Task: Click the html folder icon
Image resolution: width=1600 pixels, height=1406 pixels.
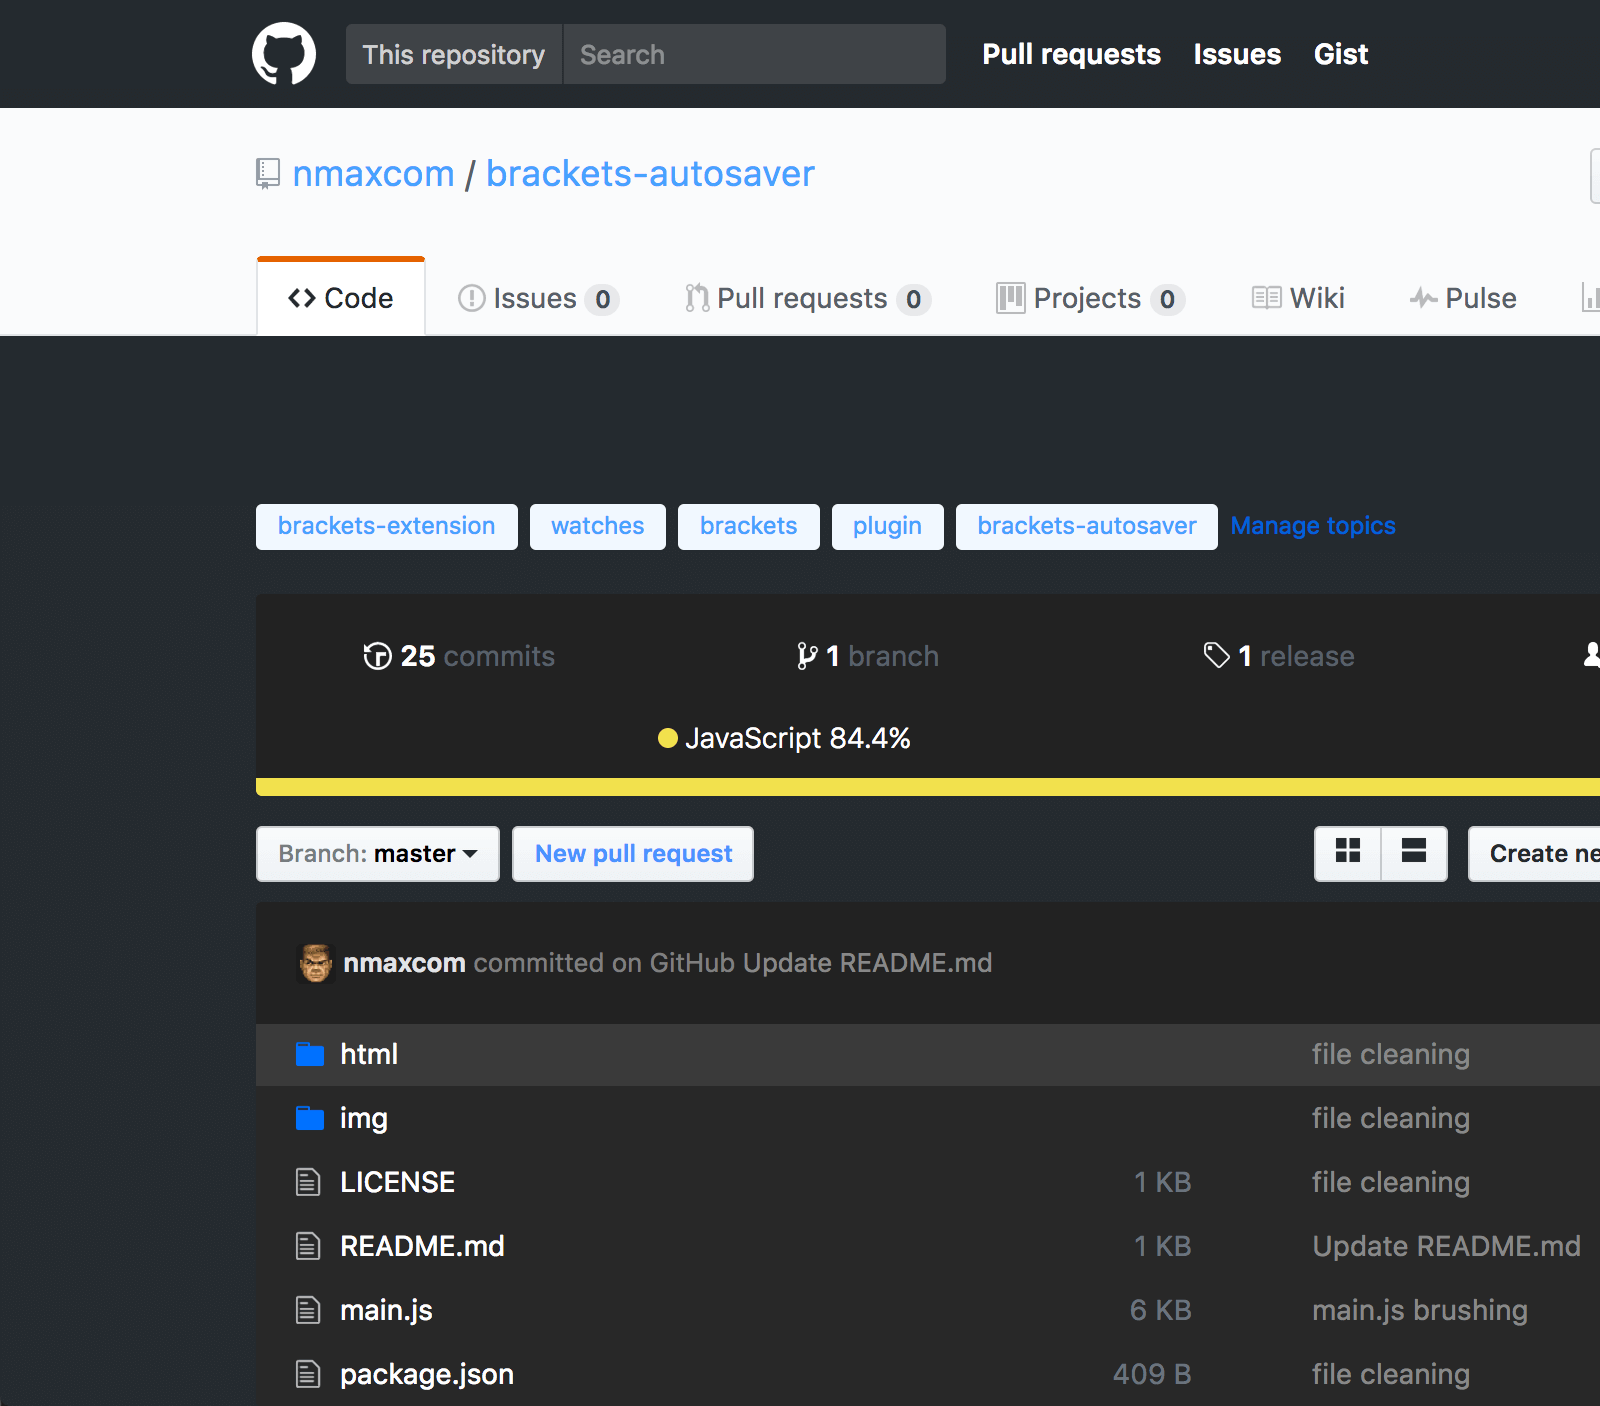Action: click(x=310, y=1054)
